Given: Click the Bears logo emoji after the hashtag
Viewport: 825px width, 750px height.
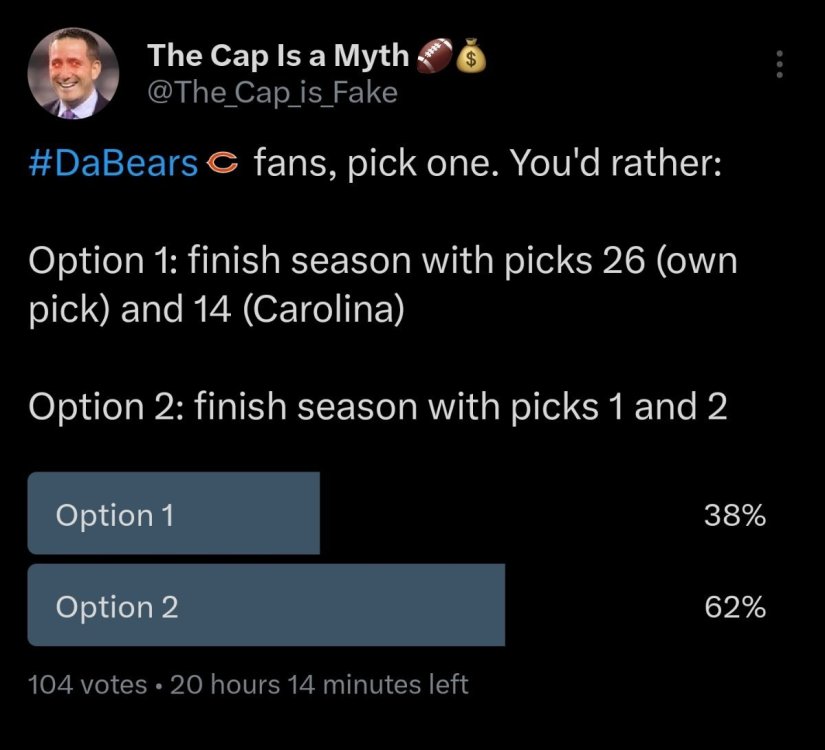Looking at the screenshot, I should point(225,163).
